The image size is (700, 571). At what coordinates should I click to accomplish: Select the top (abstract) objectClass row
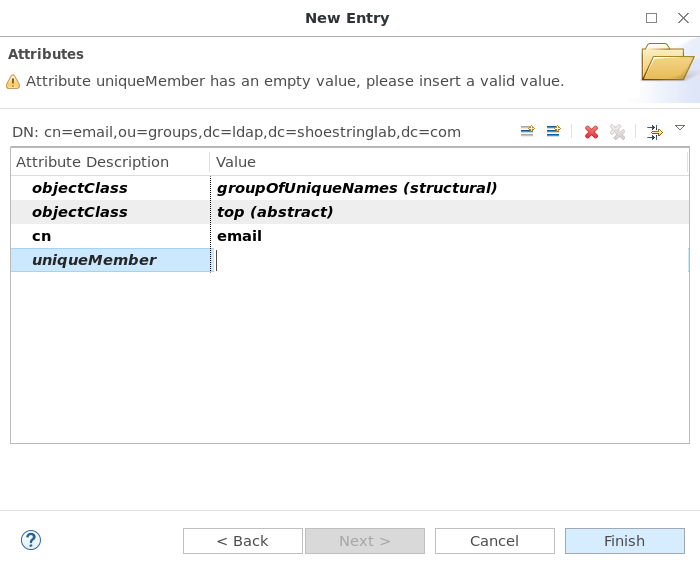350,212
